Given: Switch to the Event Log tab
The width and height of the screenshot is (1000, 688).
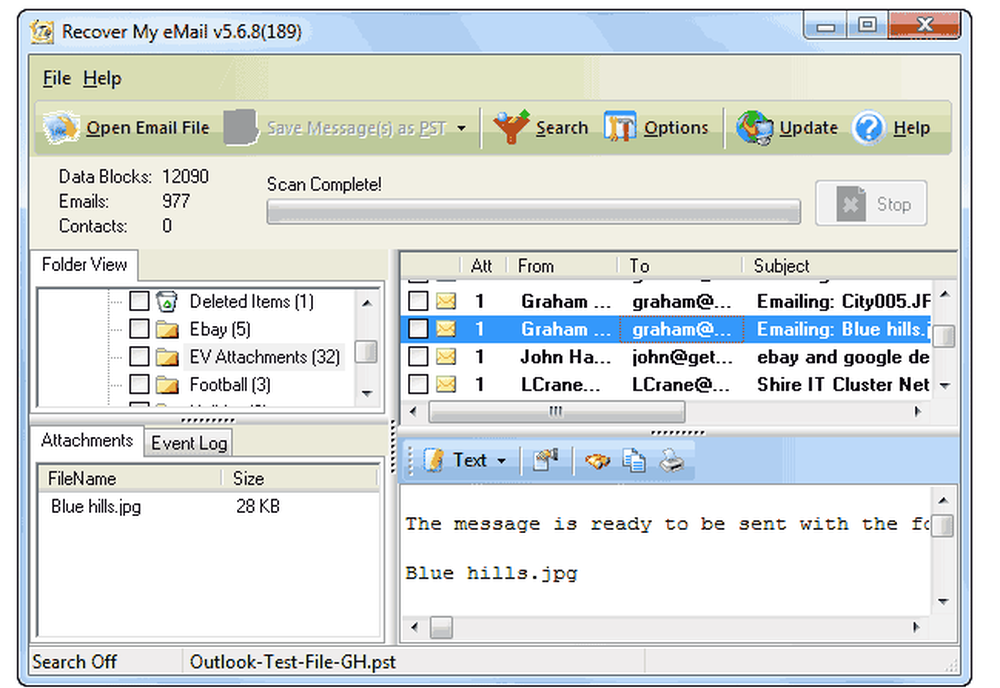Looking at the screenshot, I should pyautogui.click(x=188, y=442).
